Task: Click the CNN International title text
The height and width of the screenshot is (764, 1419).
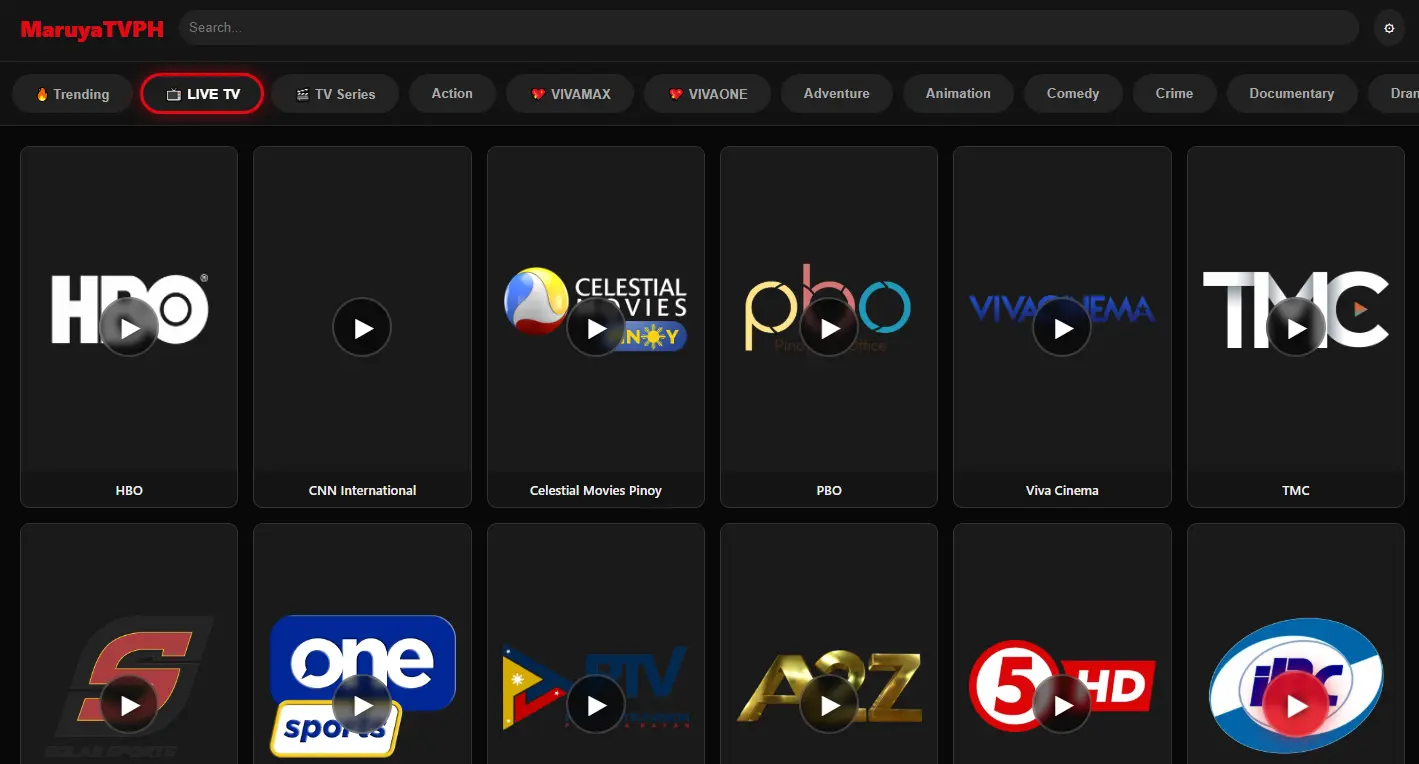Action: [x=362, y=491]
